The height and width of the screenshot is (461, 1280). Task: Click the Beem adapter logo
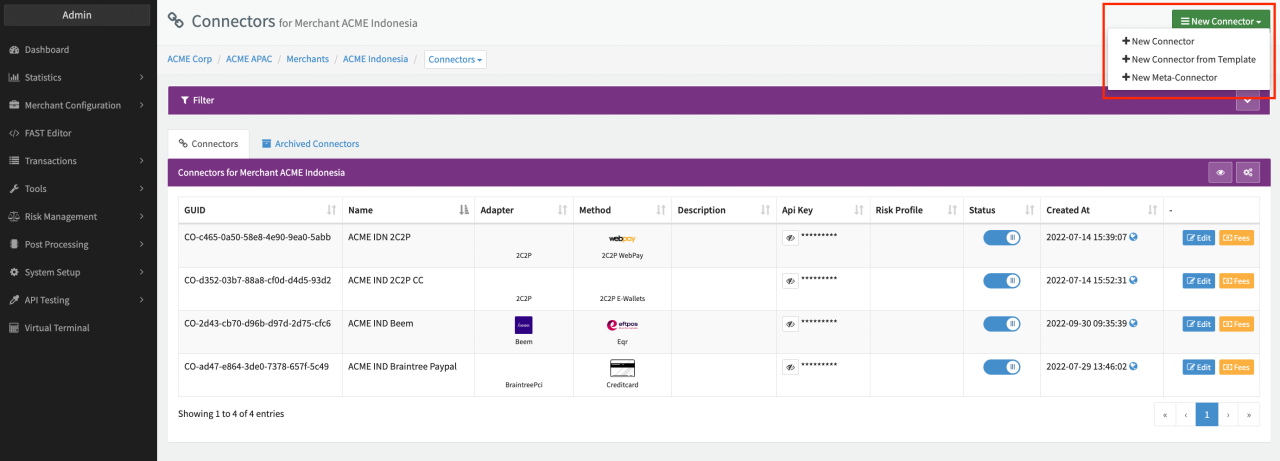point(523,324)
